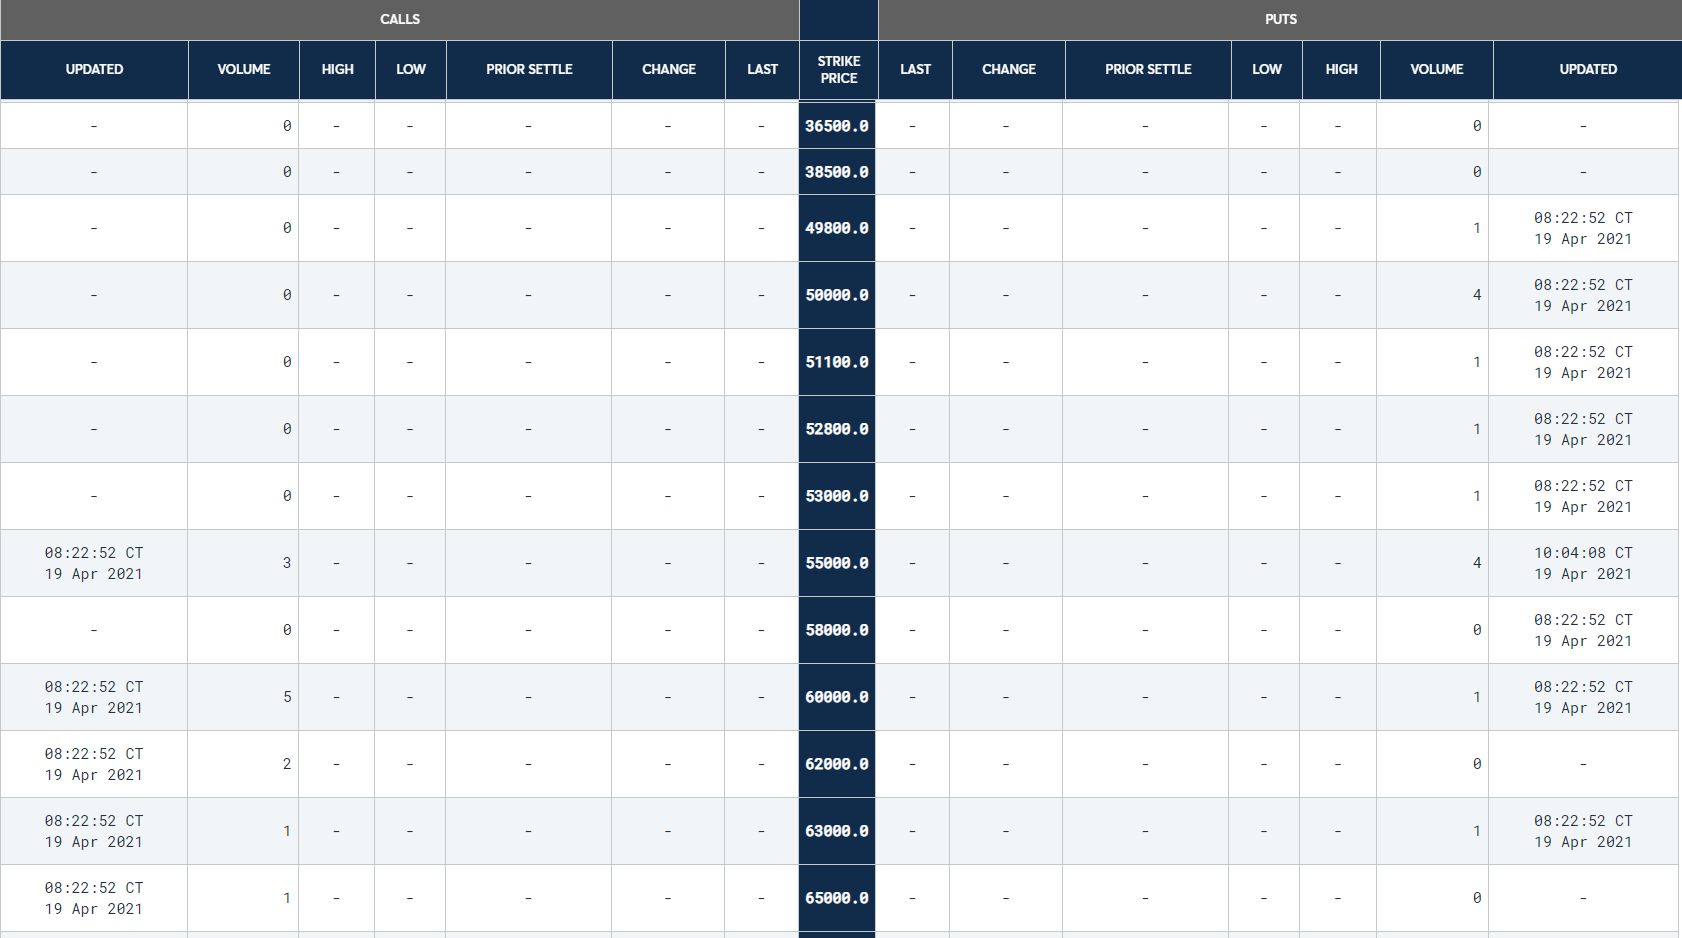The width and height of the screenshot is (1682, 938).
Task: Click the PUTS section header
Action: pyautogui.click(x=1280, y=19)
